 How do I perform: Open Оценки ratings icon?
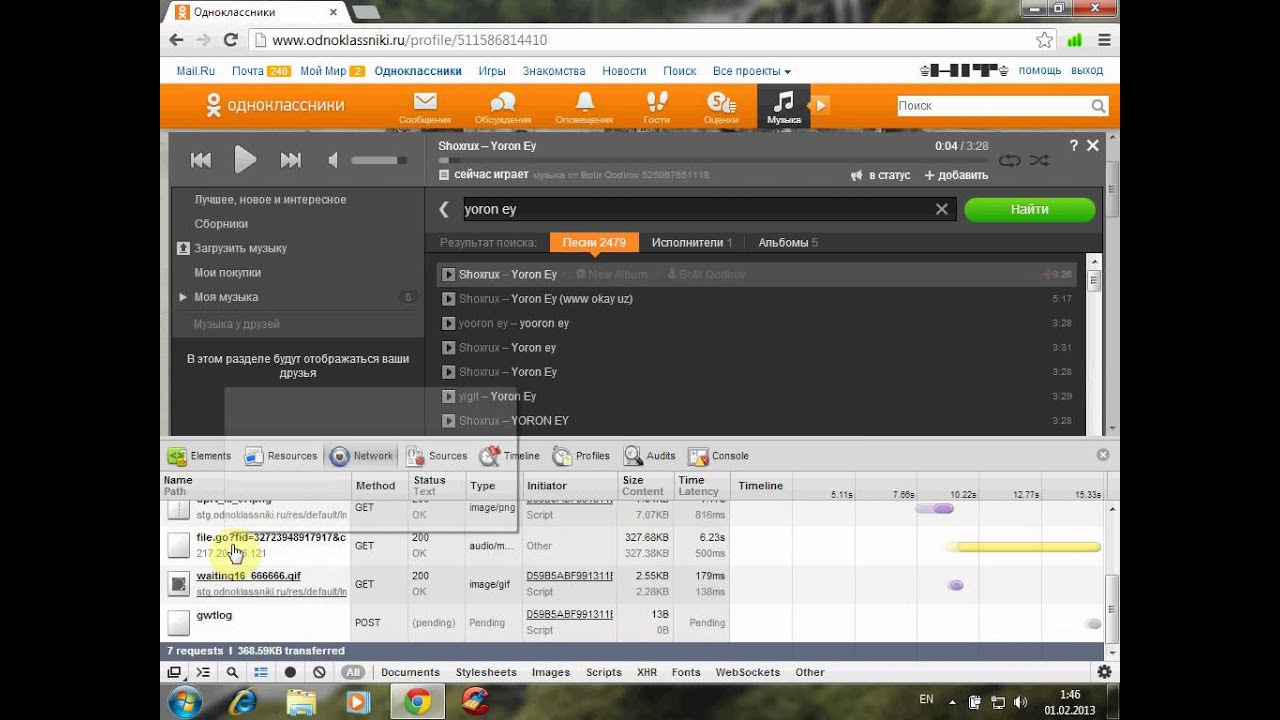pos(721,107)
